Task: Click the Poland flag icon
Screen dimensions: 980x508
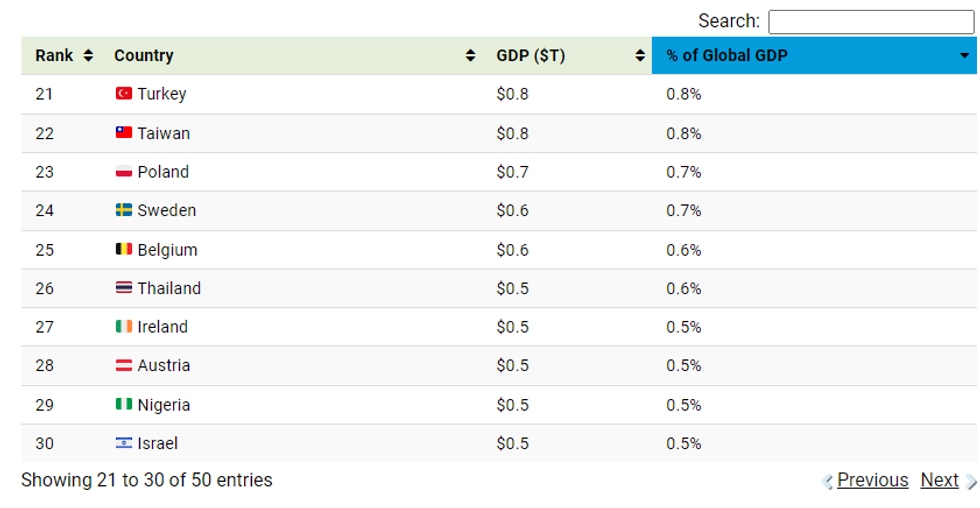Action: (124, 172)
